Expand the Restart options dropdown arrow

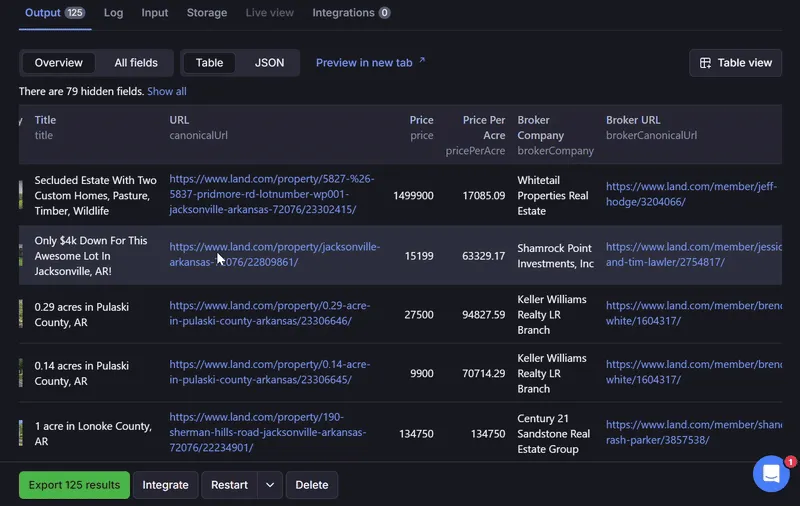[270, 485]
